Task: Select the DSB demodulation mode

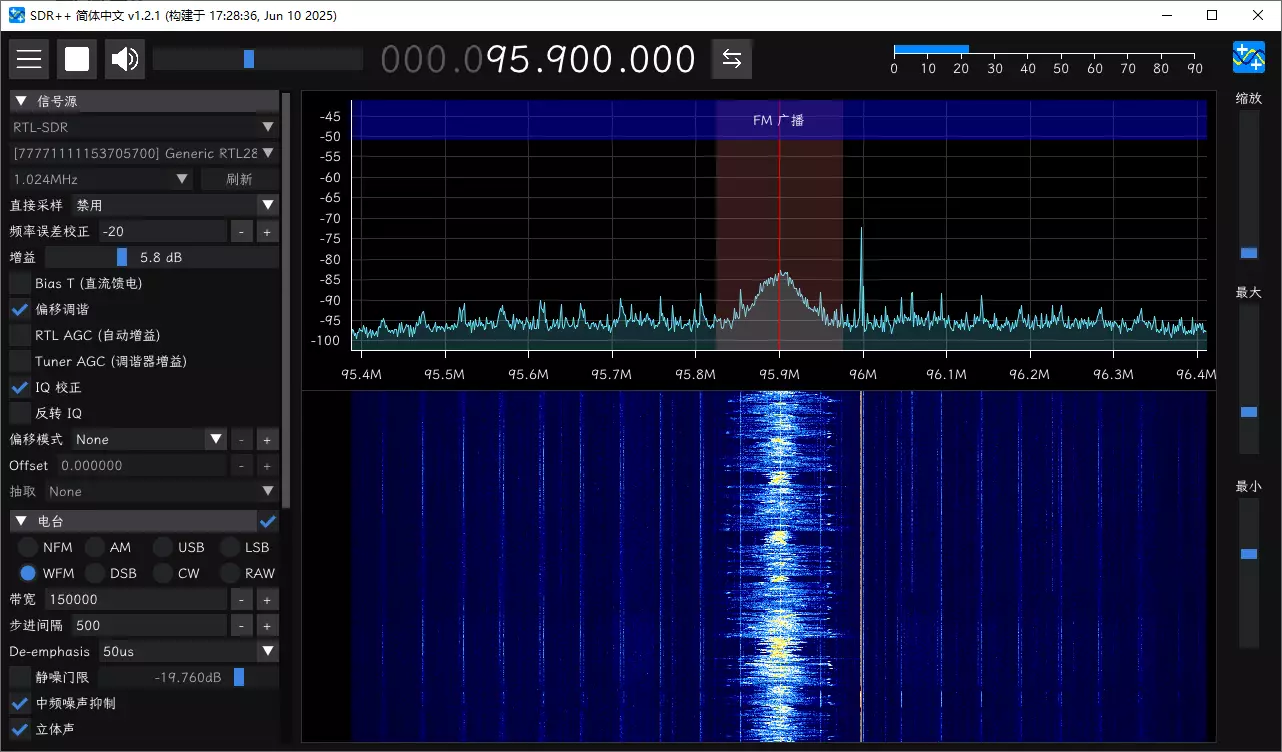Action: click(x=95, y=573)
